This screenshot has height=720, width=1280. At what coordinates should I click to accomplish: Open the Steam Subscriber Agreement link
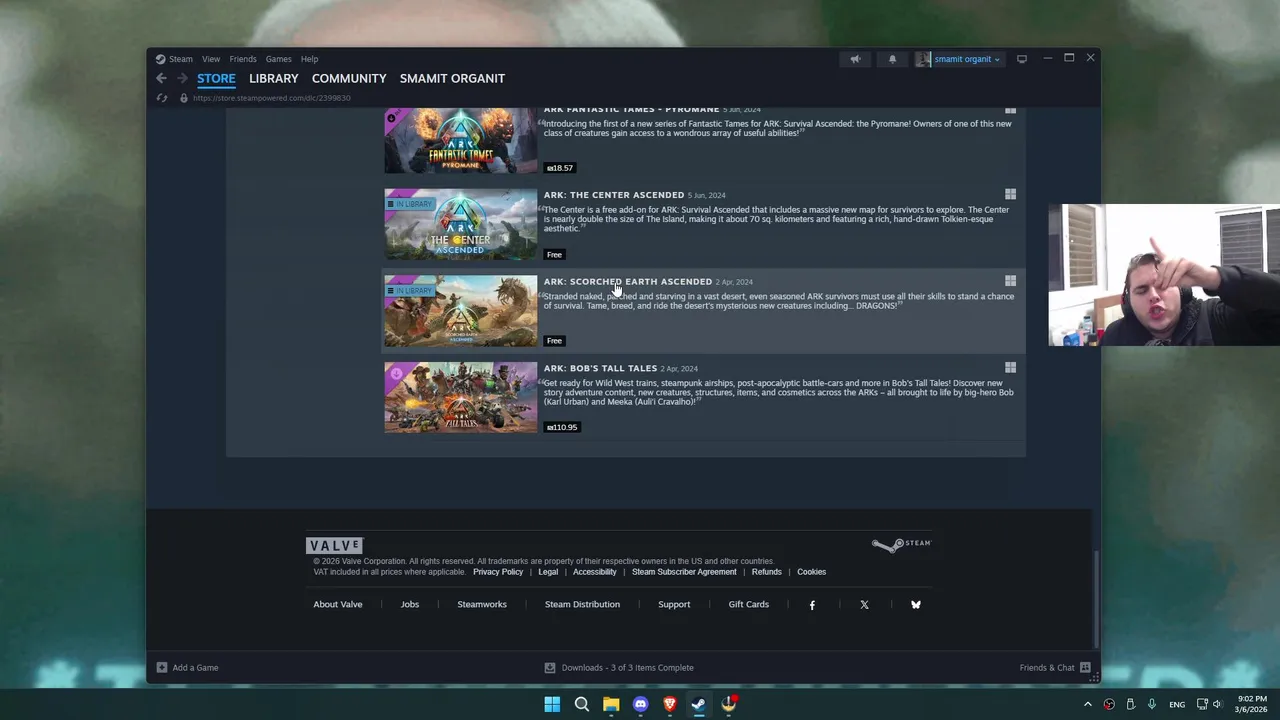tap(684, 572)
